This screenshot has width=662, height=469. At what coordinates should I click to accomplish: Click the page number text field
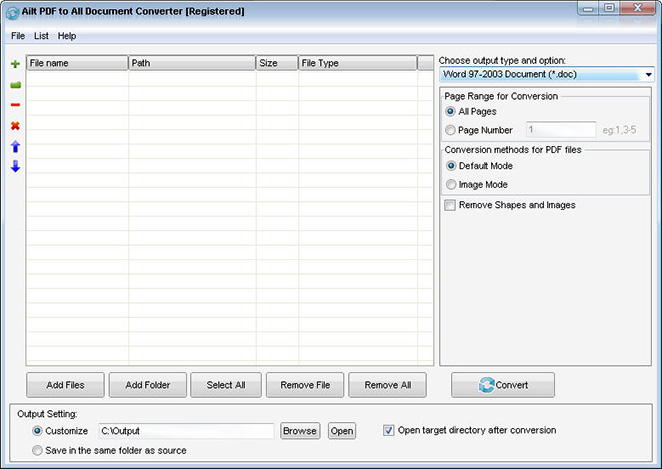click(x=561, y=130)
